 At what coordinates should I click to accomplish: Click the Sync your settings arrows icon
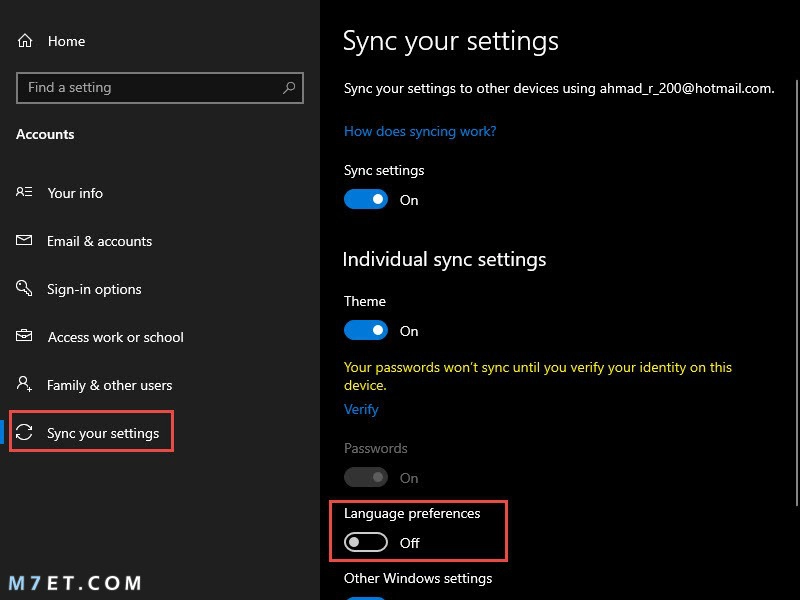[24, 432]
